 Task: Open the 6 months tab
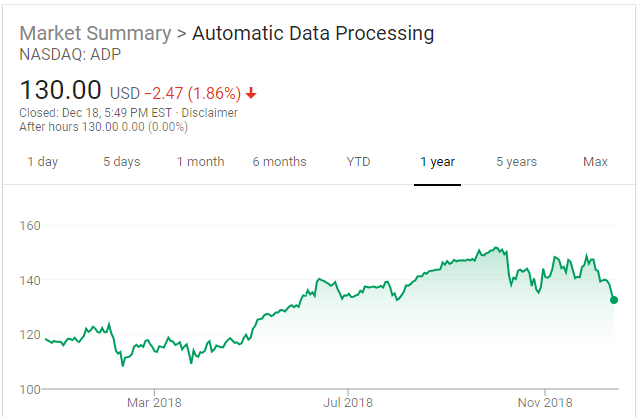point(279,162)
